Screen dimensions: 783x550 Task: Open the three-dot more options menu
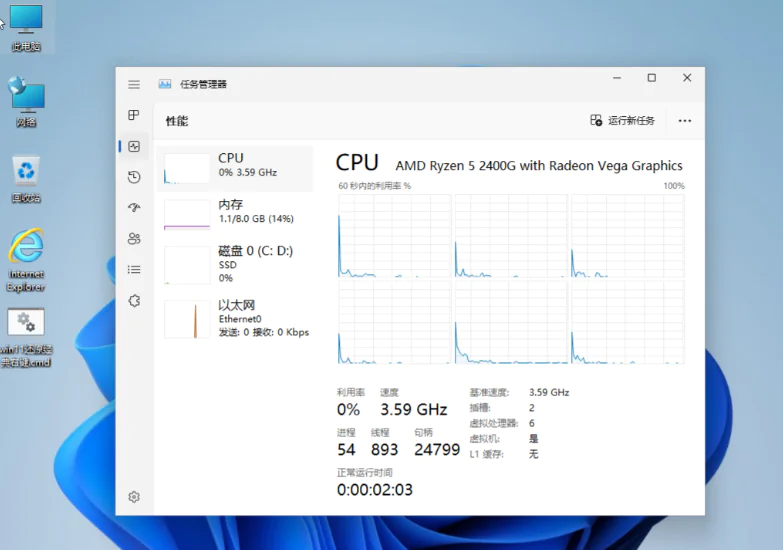pos(685,121)
